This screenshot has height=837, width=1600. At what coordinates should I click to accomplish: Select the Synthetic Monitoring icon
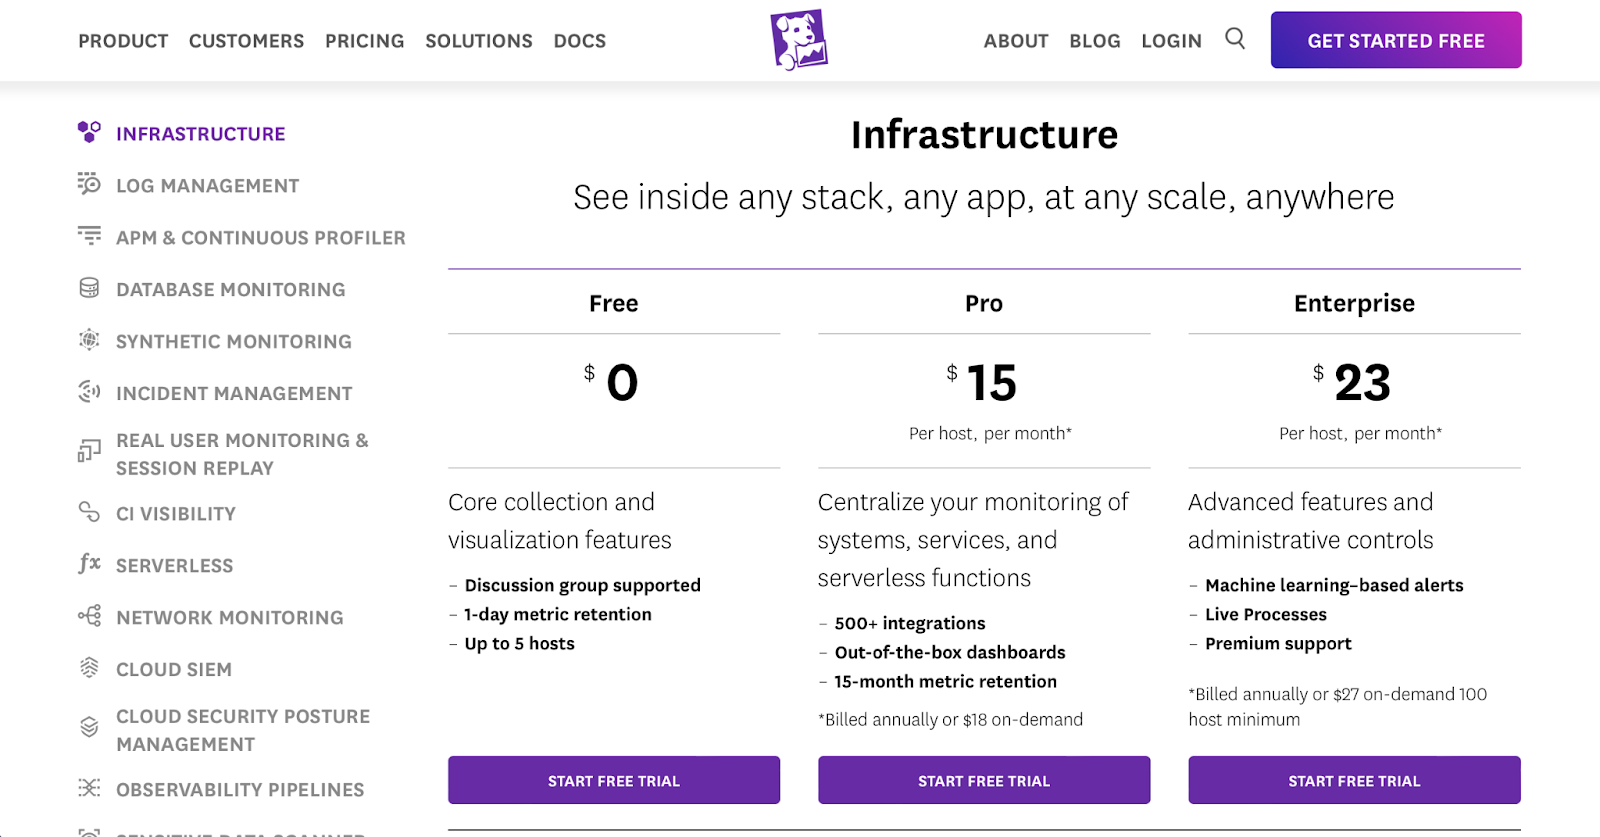click(89, 340)
